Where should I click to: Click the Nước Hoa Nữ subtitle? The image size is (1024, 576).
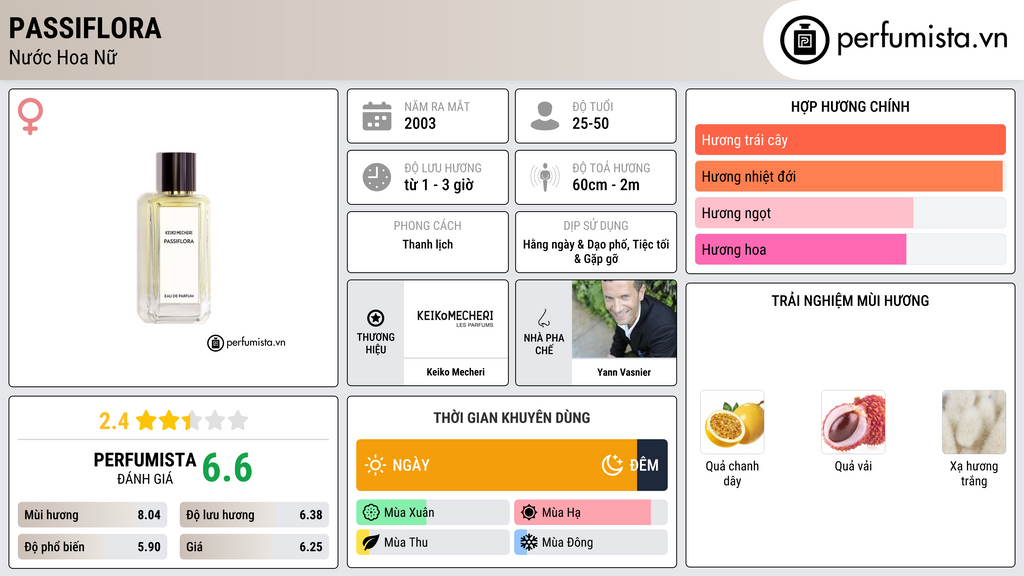coord(63,57)
